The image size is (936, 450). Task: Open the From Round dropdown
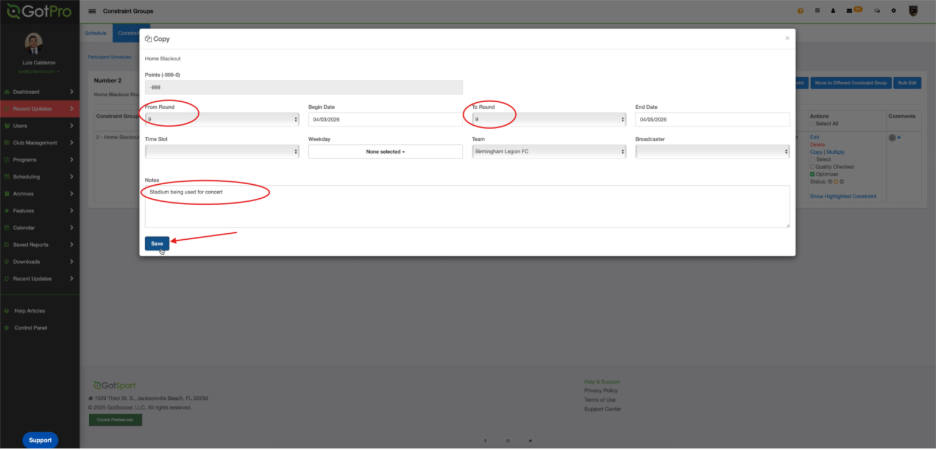click(x=222, y=119)
